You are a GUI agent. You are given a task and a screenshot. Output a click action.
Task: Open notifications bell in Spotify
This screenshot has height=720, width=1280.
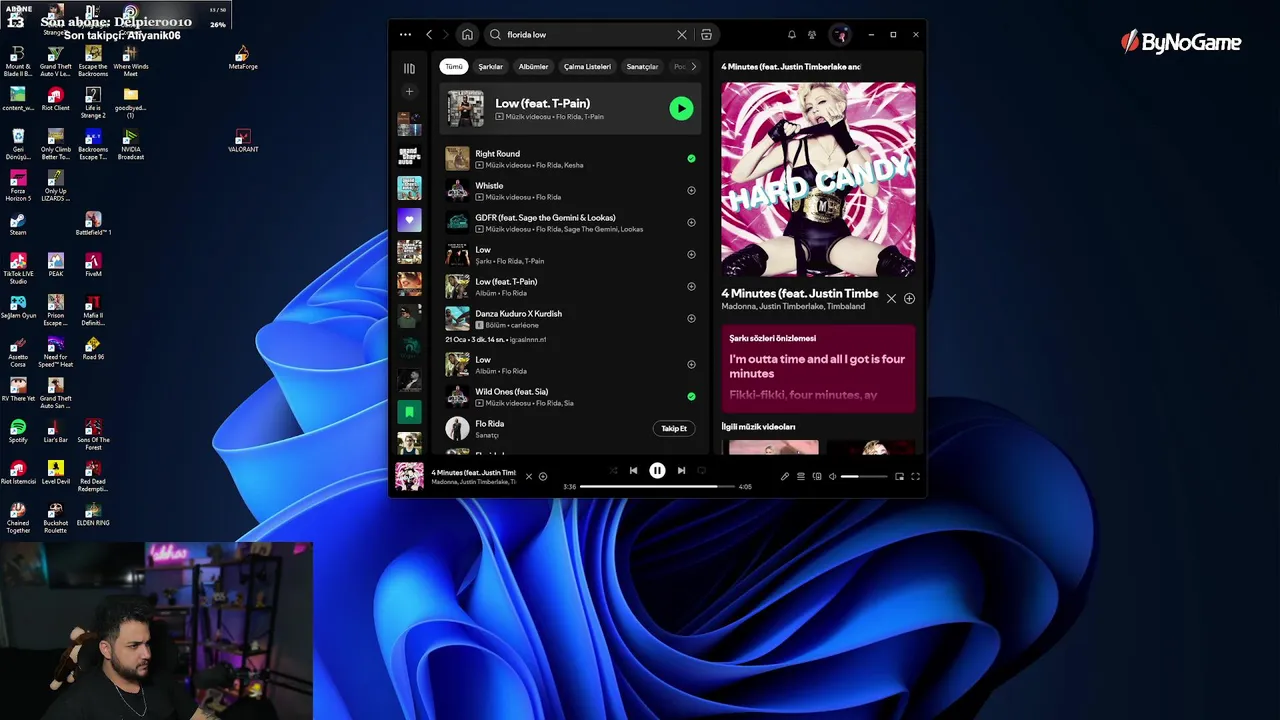[x=792, y=34]
